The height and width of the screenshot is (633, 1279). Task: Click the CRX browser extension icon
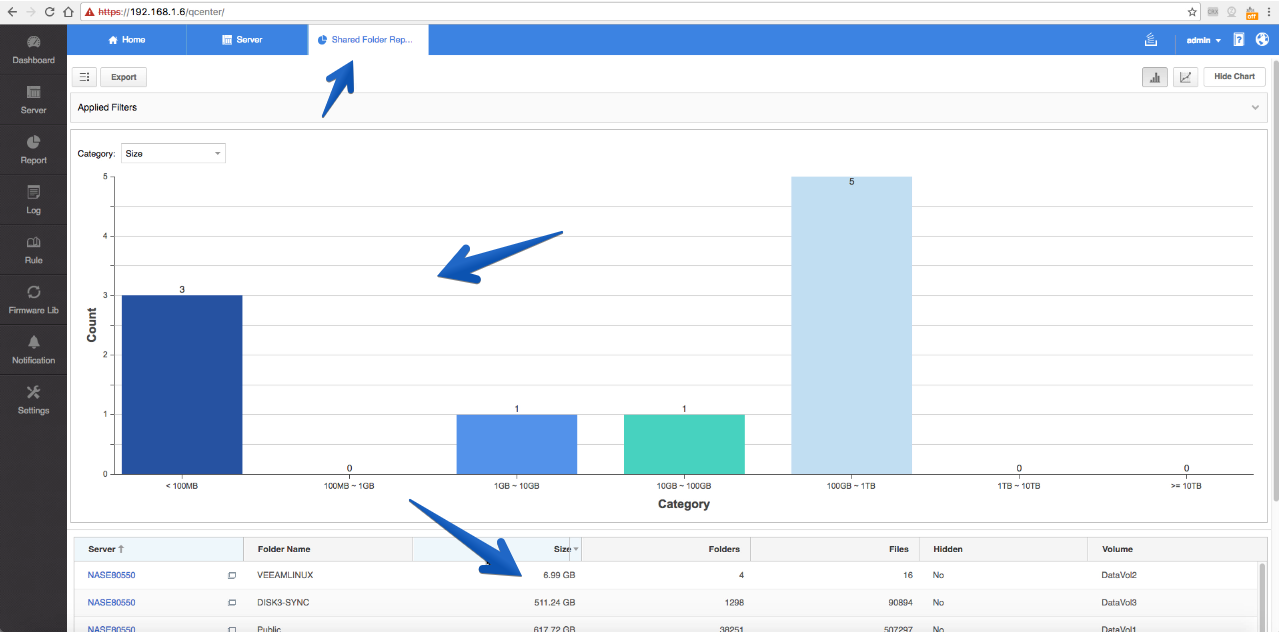coord(1213,12)
